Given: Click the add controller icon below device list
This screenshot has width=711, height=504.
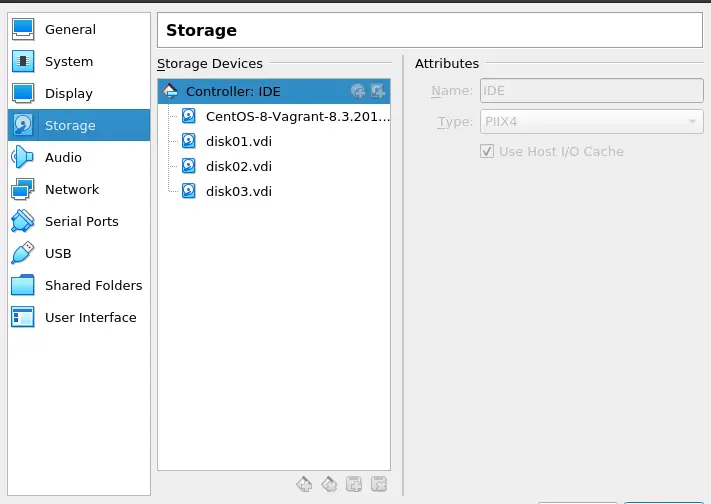Looking at the screenshot, I should click(304, 484).
